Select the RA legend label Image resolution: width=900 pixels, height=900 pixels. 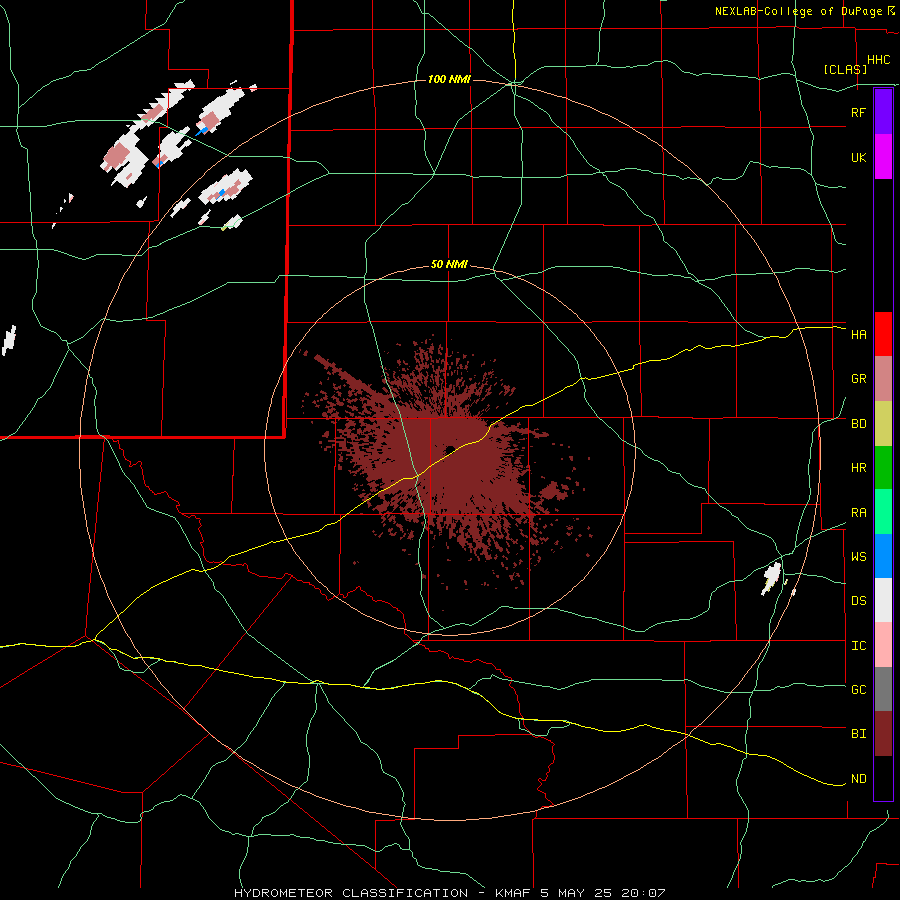tap(858, 513)
